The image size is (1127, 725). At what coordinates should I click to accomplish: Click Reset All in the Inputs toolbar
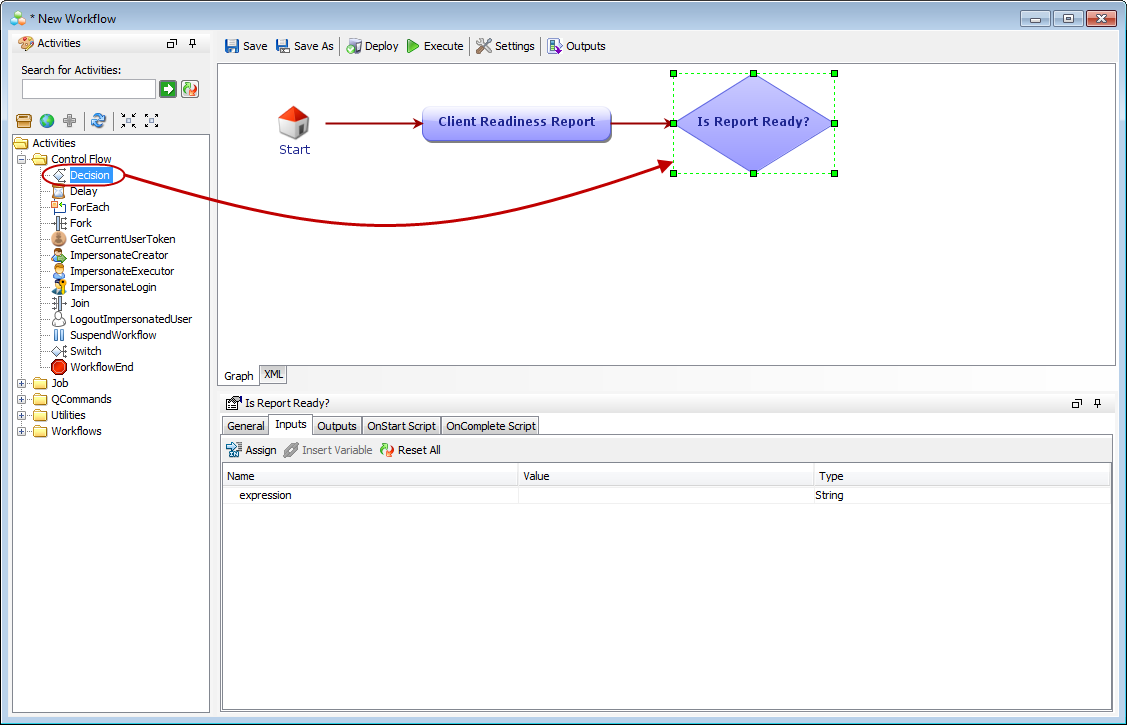coord(410,450)
